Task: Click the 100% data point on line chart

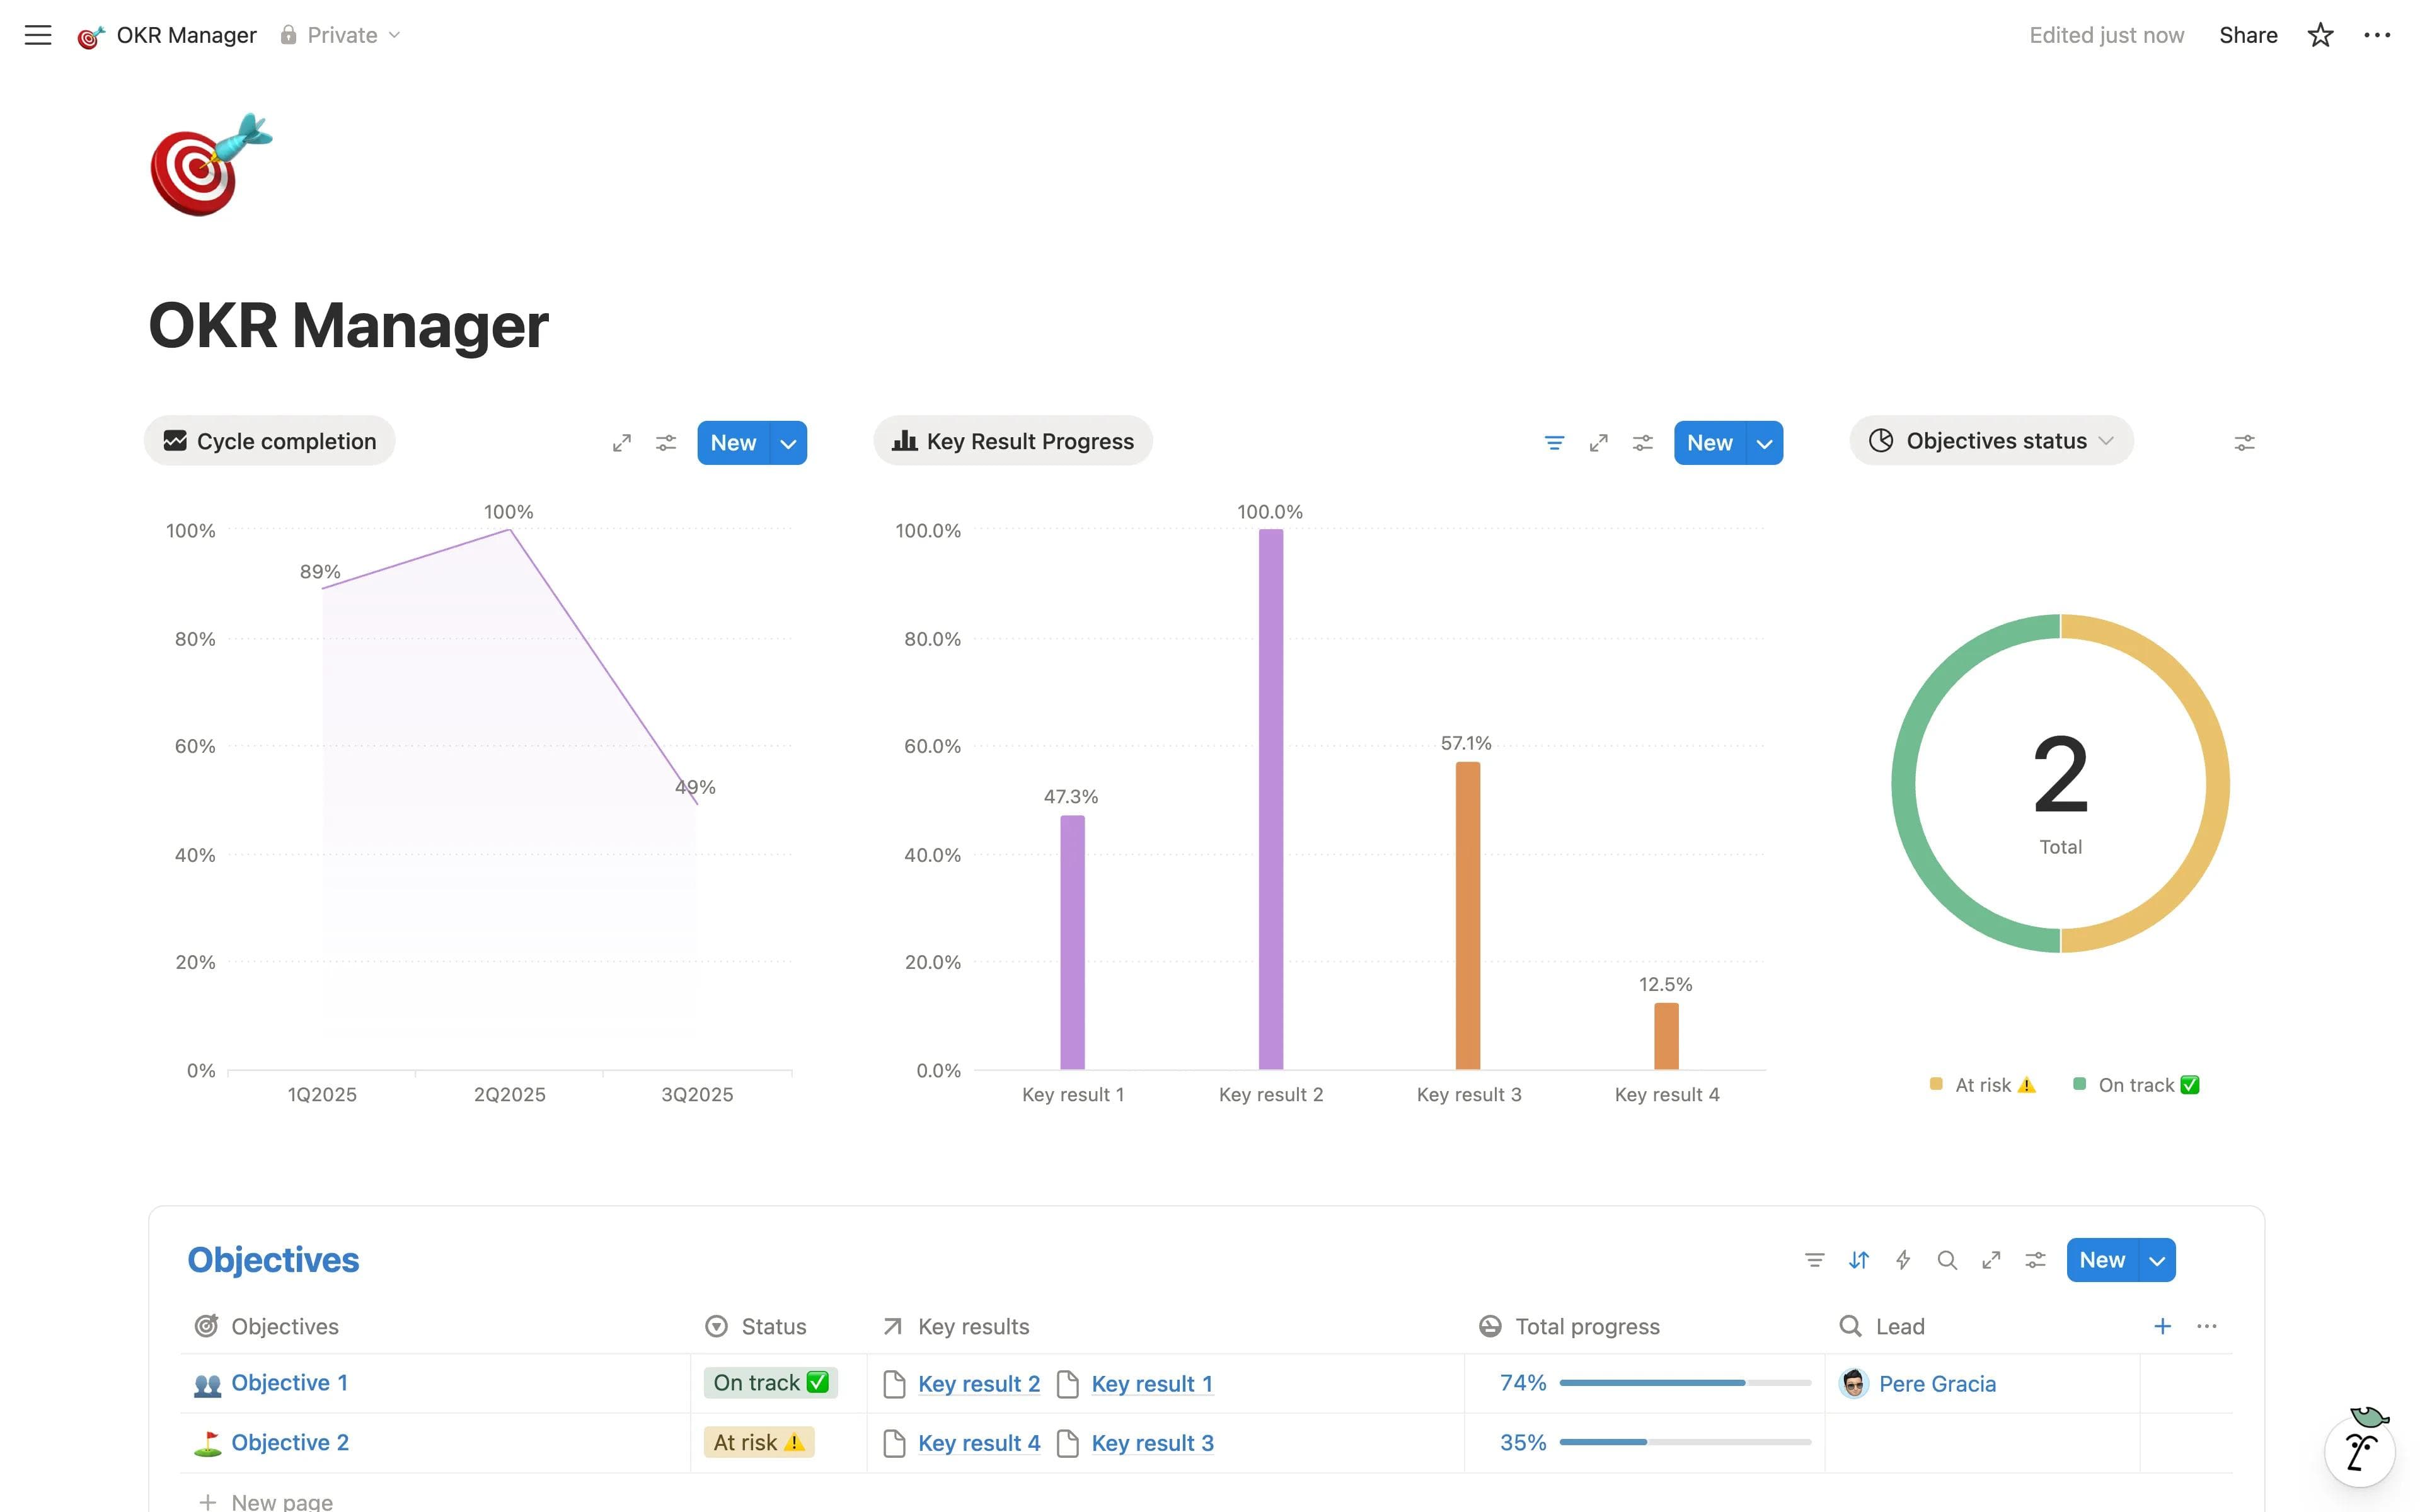Action: 510,529
